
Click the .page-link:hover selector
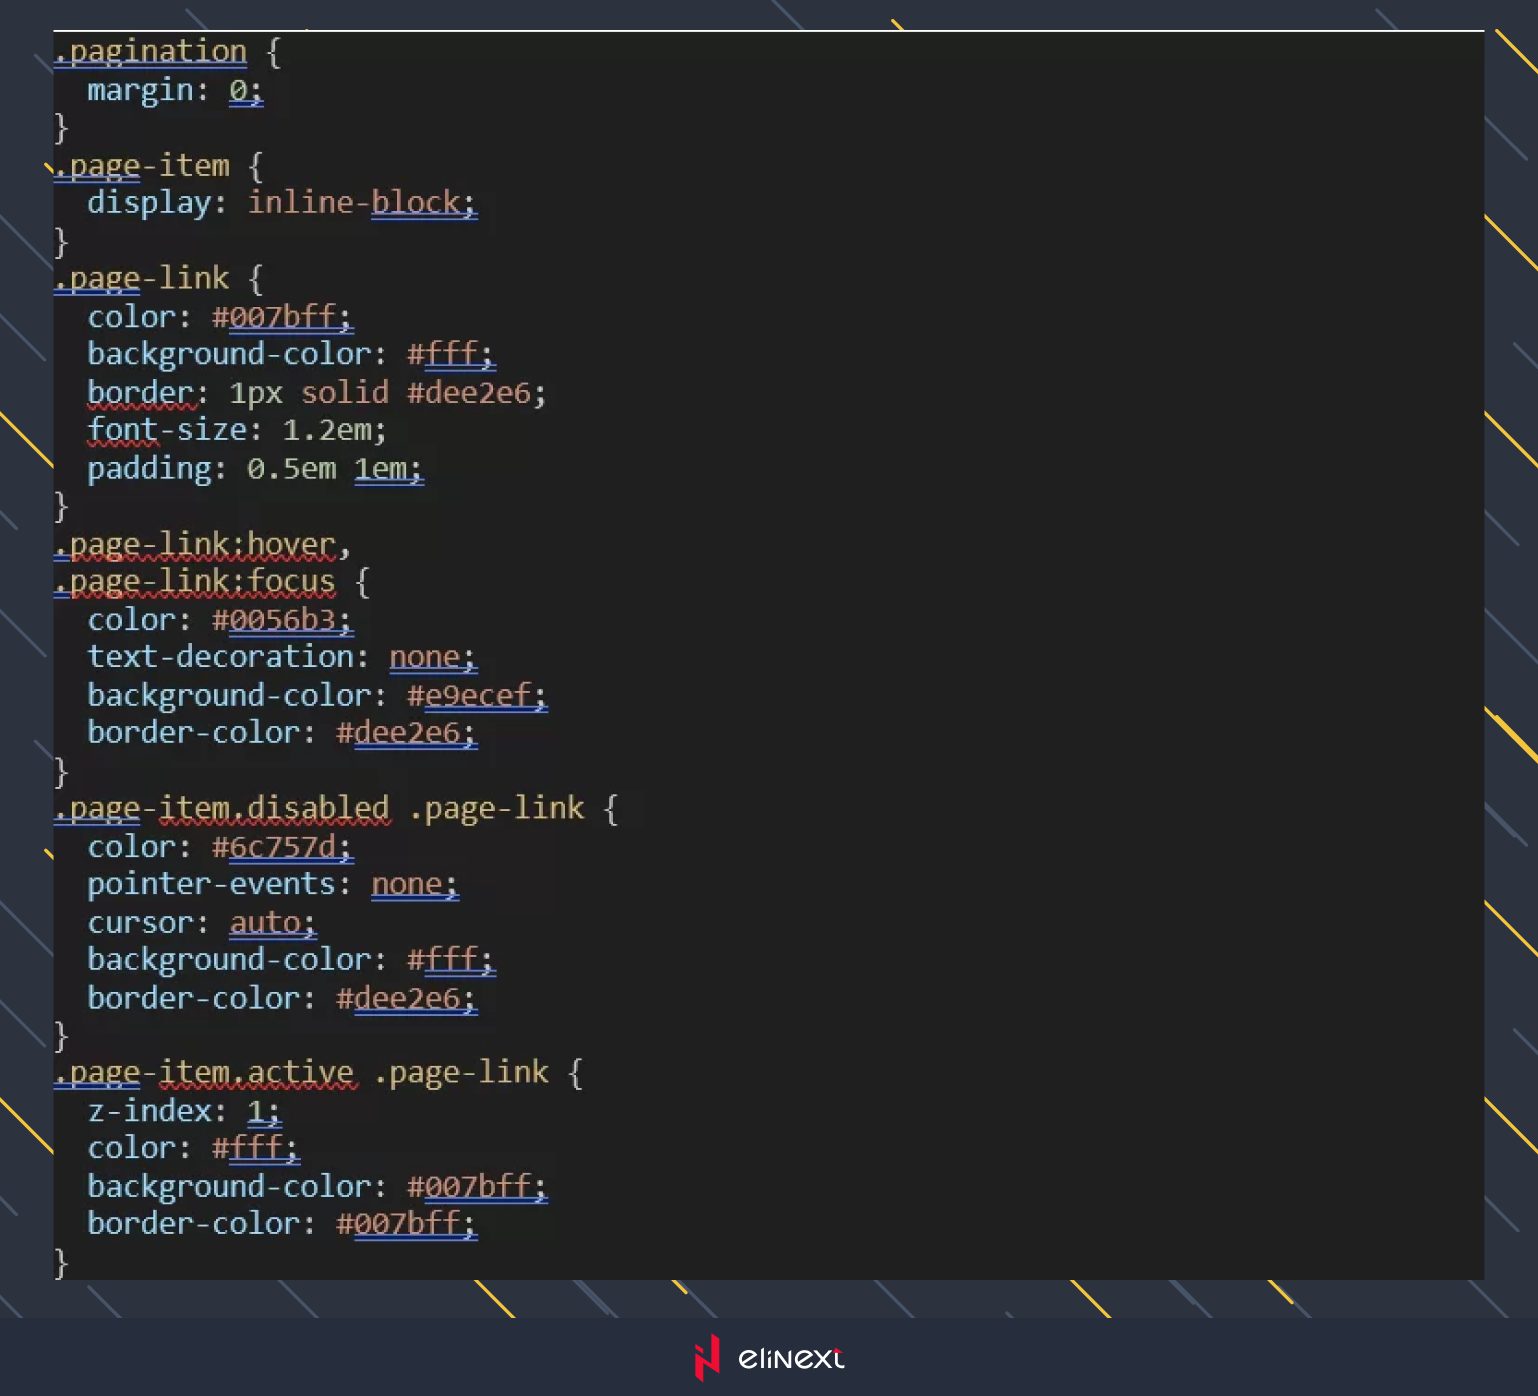click(195, 544)
